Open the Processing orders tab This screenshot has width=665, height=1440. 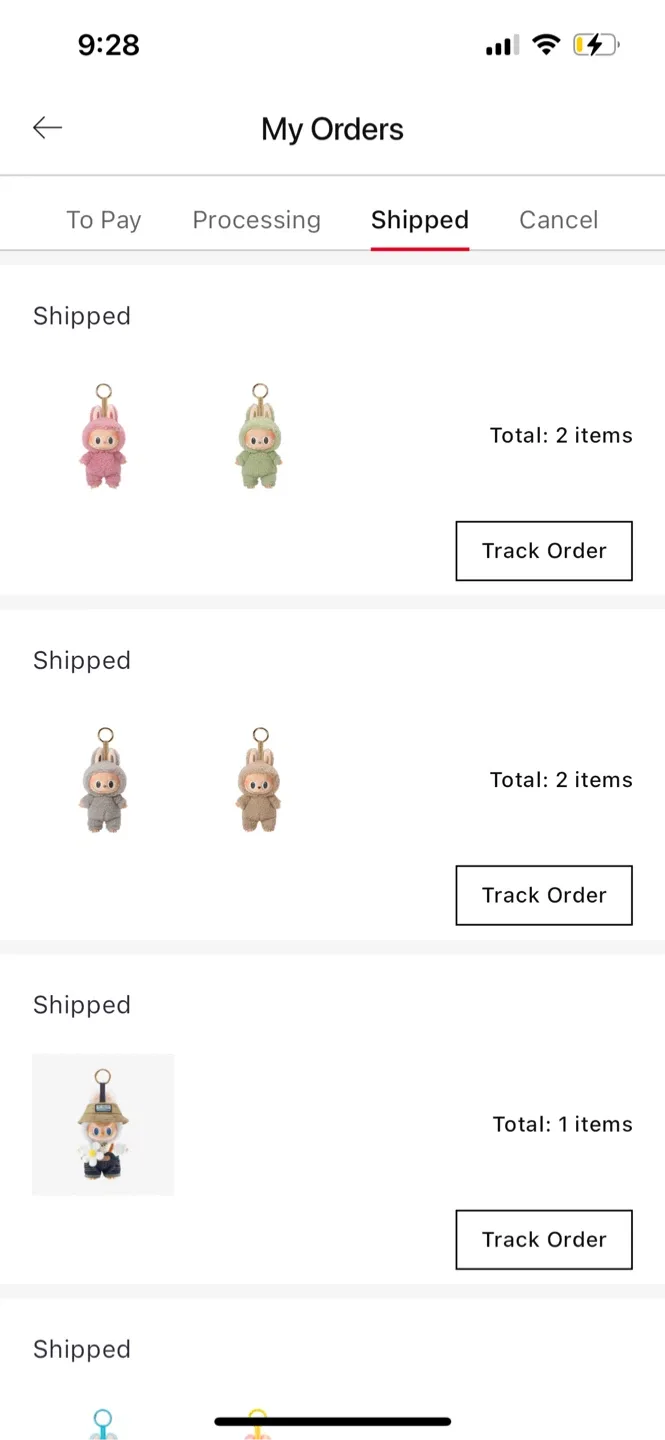pos(256,220)
